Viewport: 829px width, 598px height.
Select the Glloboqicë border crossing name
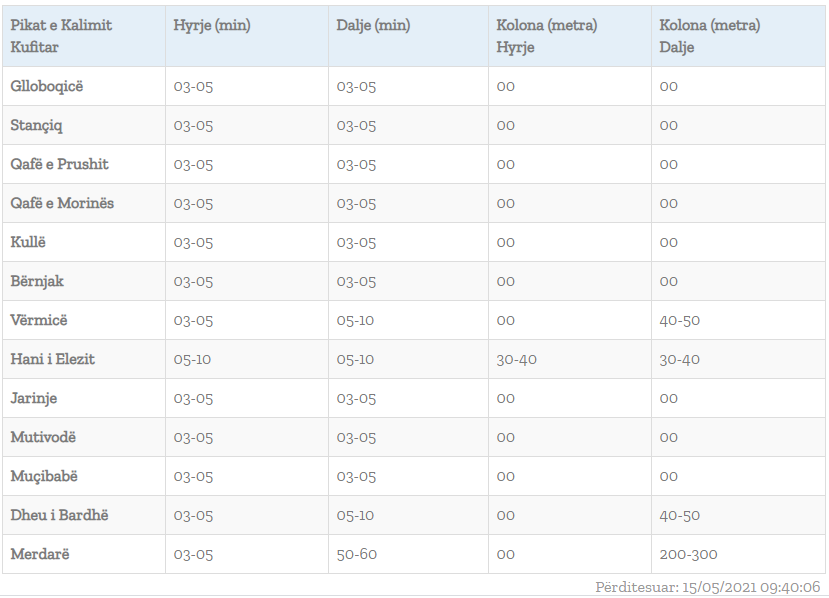tap(47, 86)
